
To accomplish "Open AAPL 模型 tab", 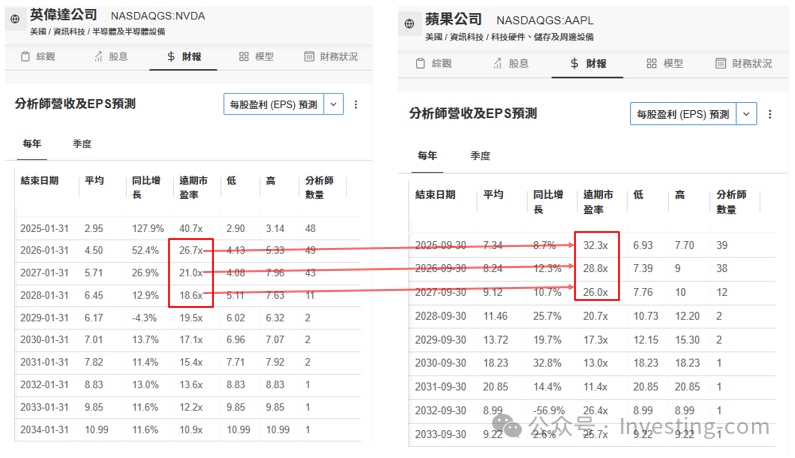I will point(665,63).
